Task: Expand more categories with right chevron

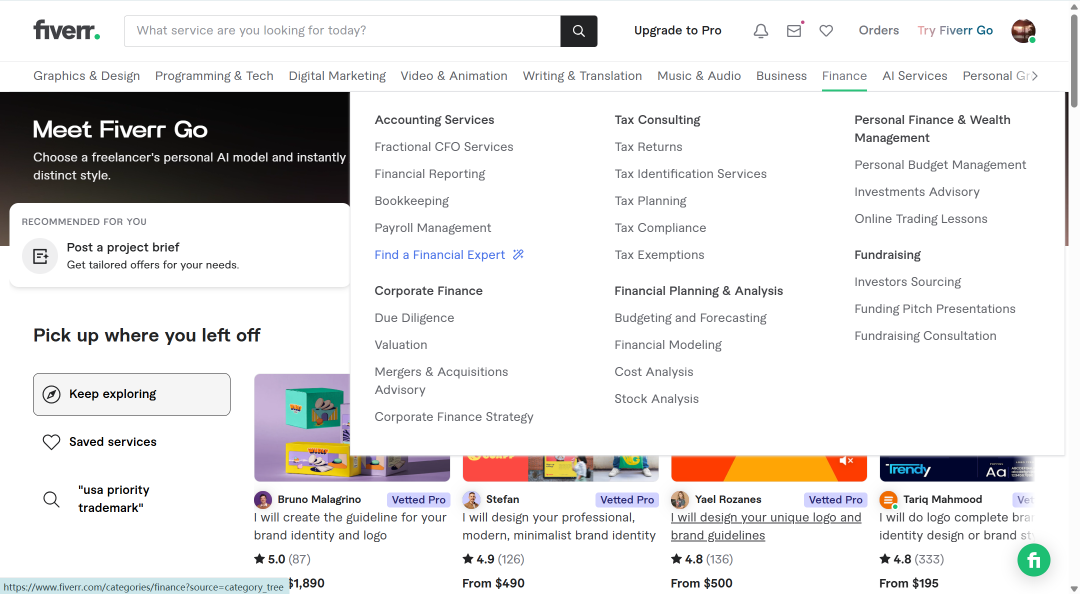Action: click(x=1035, y=76)
